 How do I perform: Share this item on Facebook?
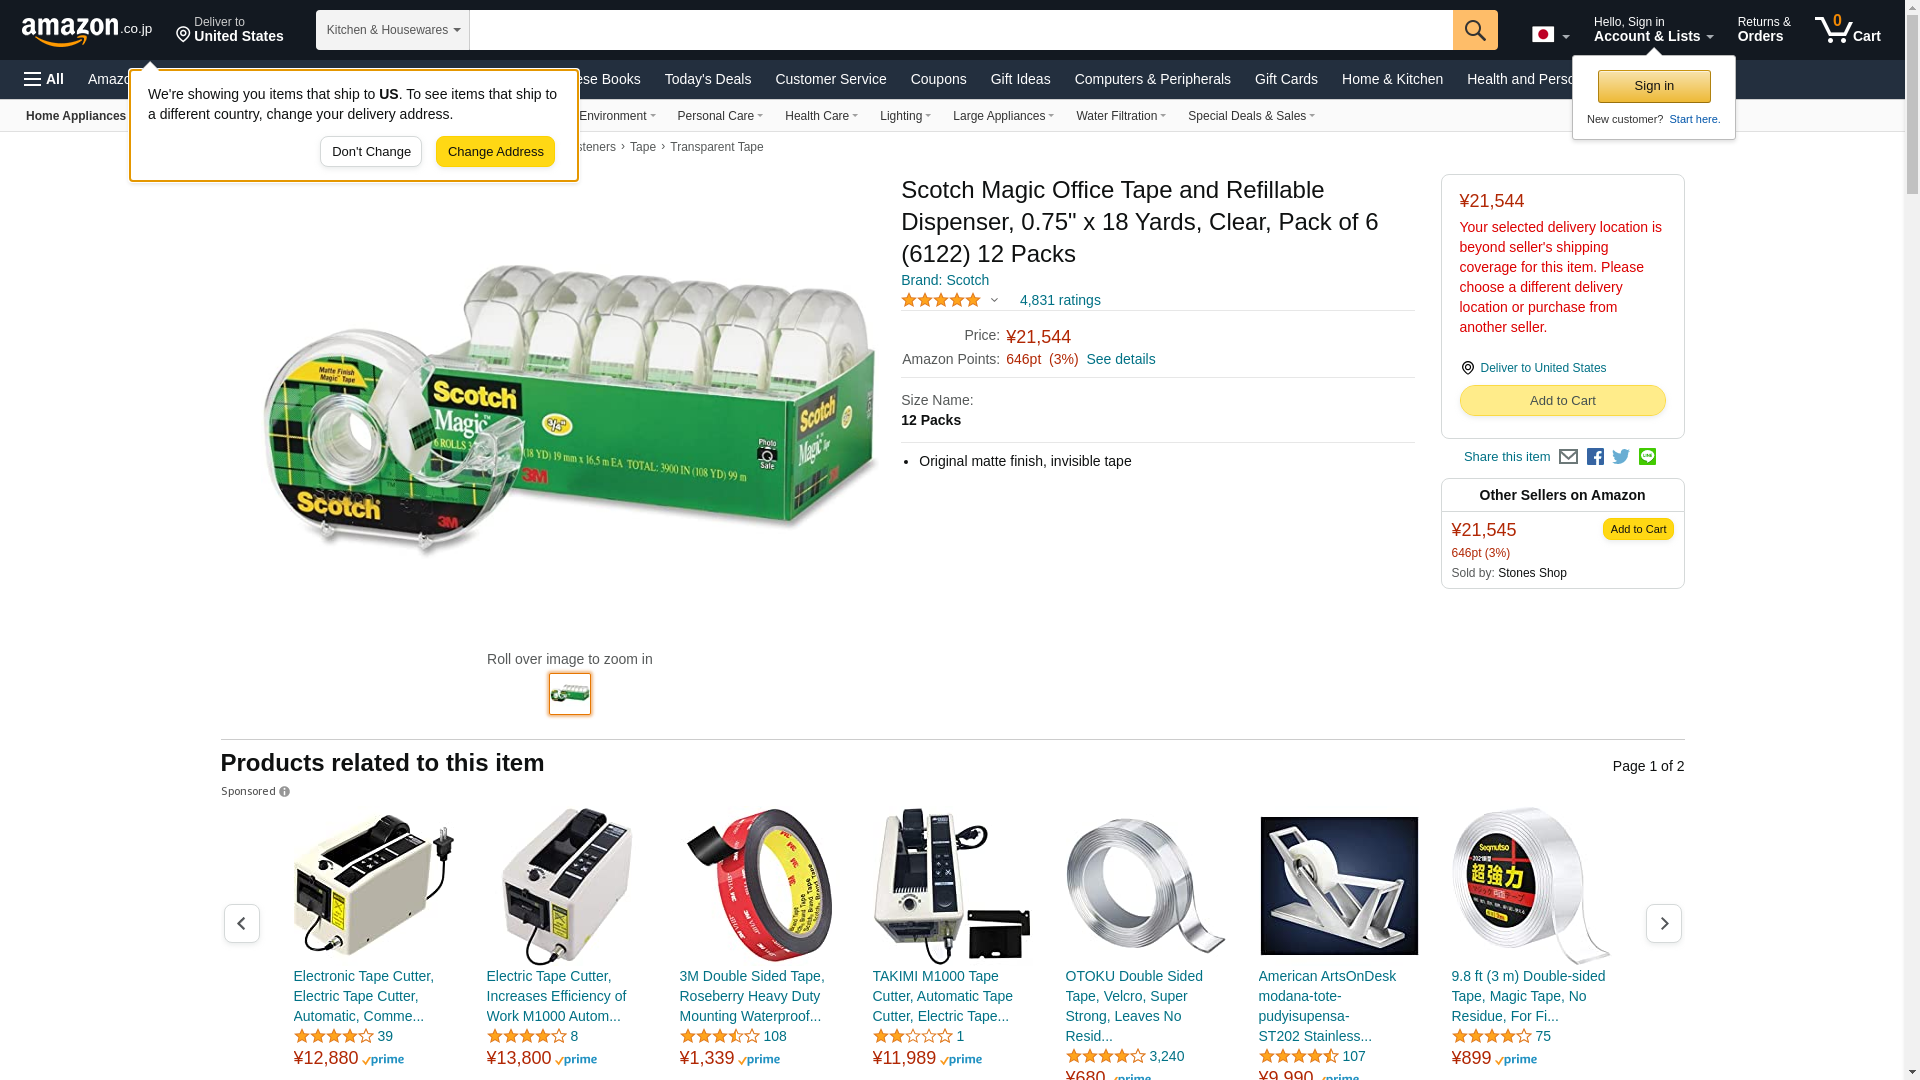coord(1595,457)
